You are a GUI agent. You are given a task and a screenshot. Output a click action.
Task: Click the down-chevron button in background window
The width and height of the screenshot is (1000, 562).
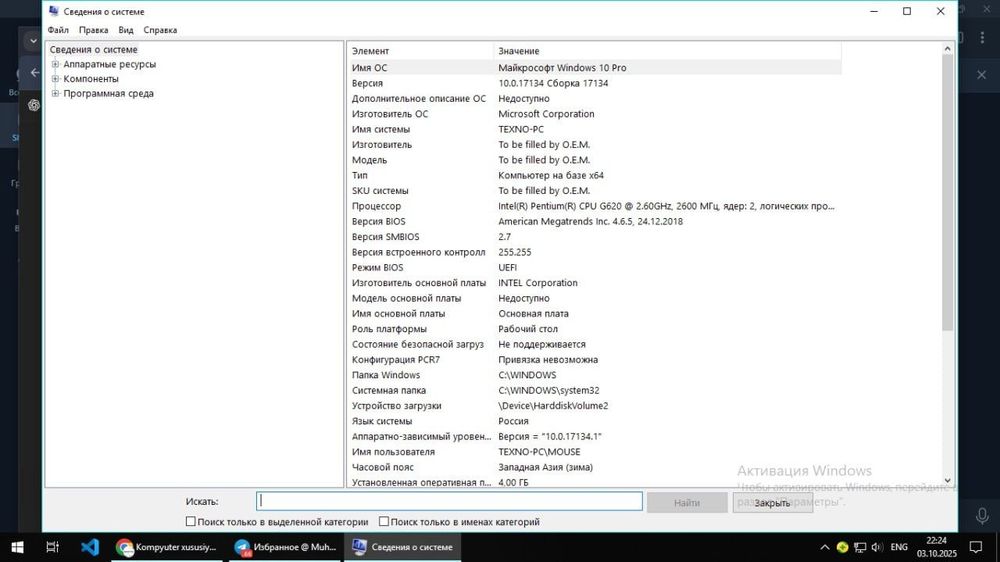[33, 41]
